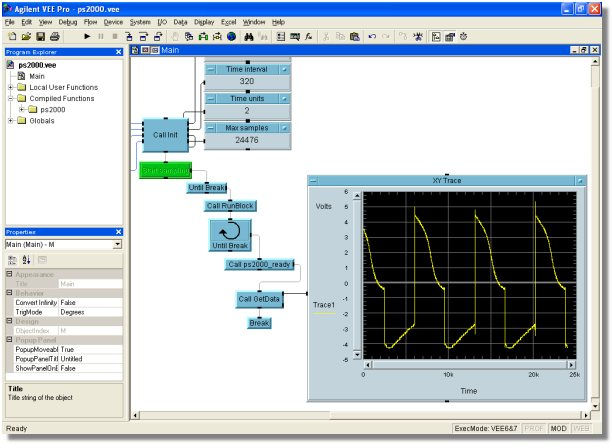Click the globe icon in the toolbar
The image size is (612, 448).
[x=231, y=37]
